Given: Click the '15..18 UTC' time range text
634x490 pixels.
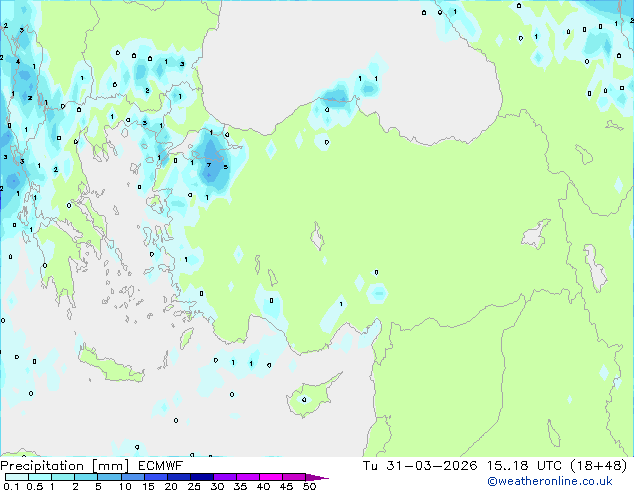Looking at the screenshot, I should (x=524, y=466).
